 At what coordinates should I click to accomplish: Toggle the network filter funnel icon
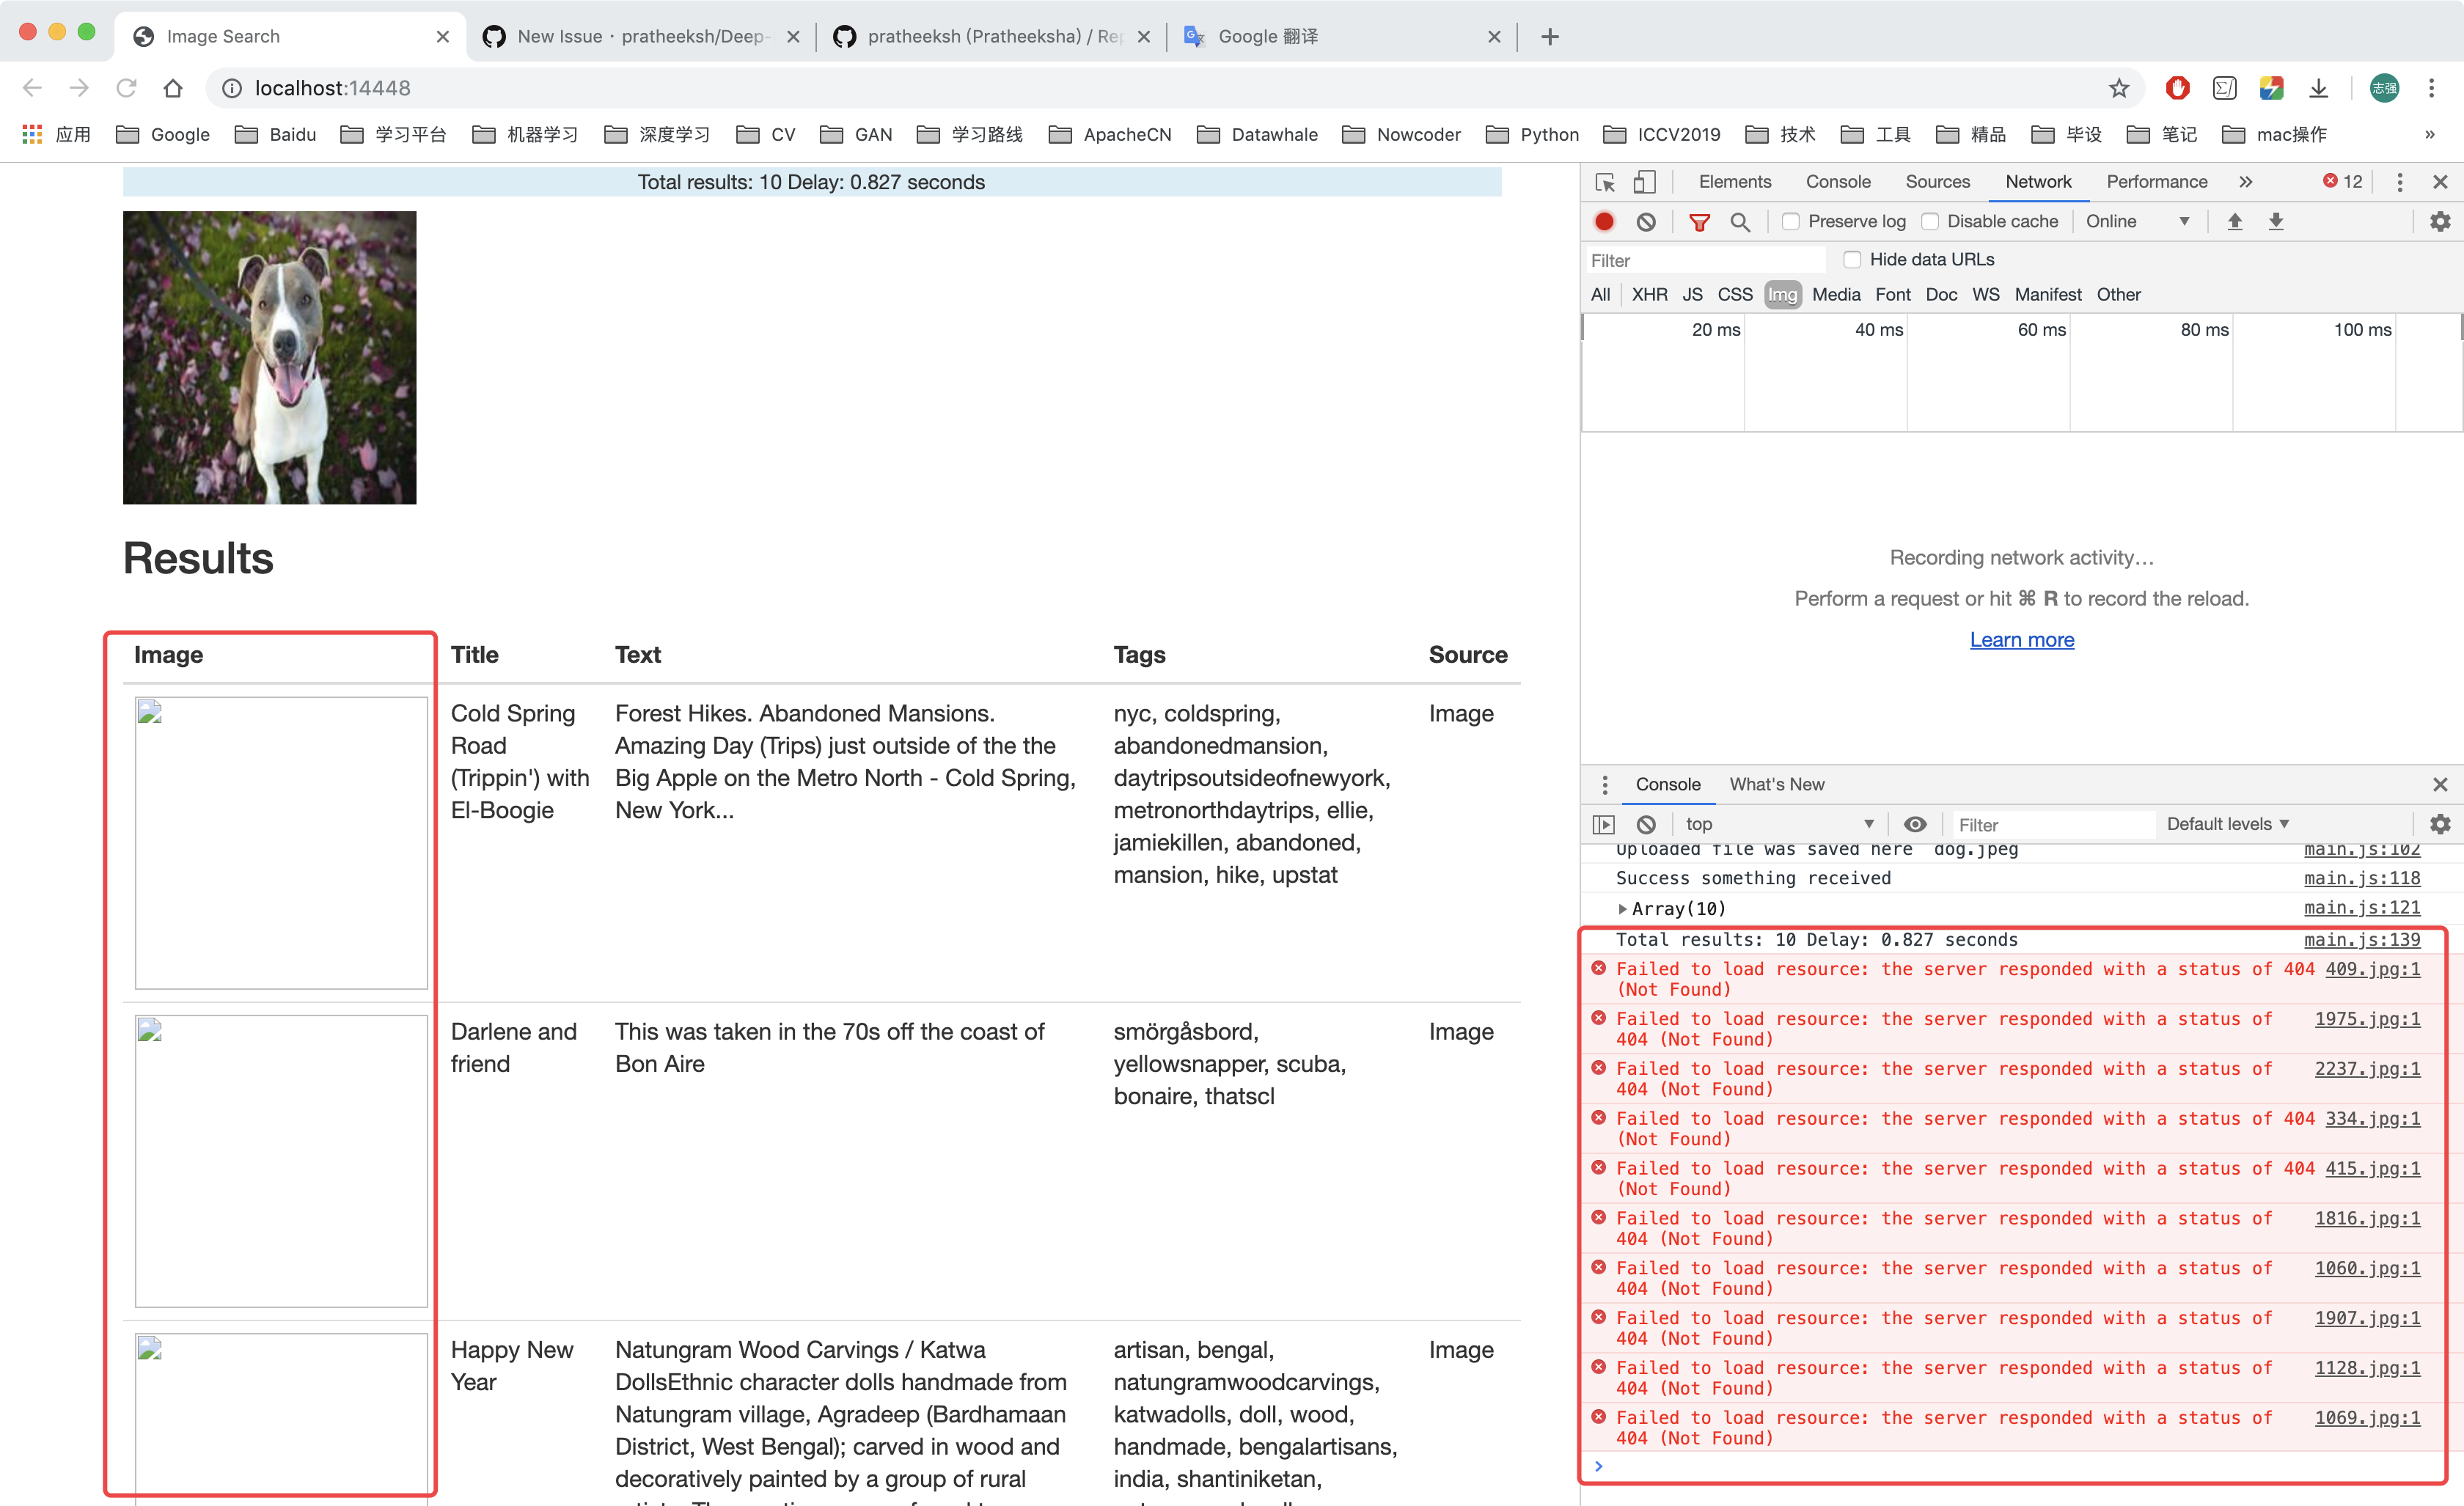coord(1699,222)
